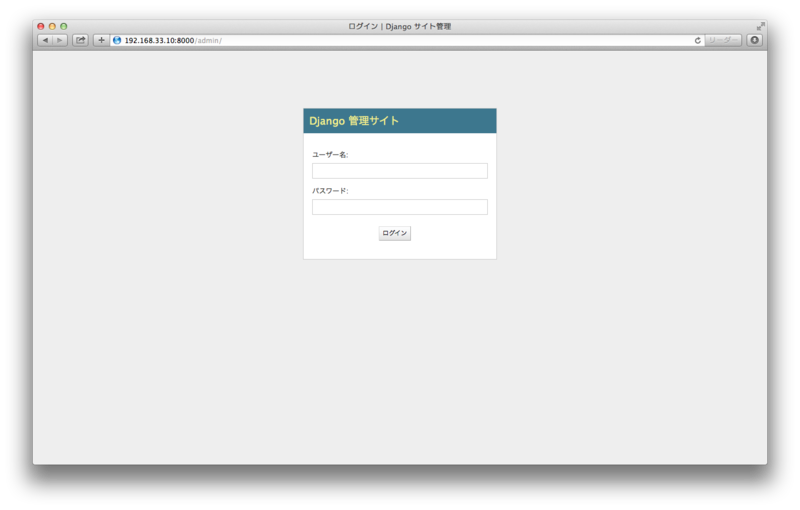This screenshot has height=510, width=800.
Task: Click the ユーザー名: label
Action: 330,155
